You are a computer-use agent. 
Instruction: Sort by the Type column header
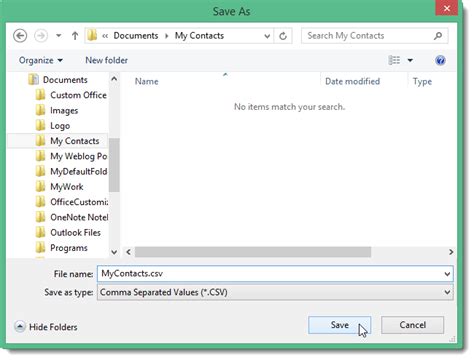422,81
